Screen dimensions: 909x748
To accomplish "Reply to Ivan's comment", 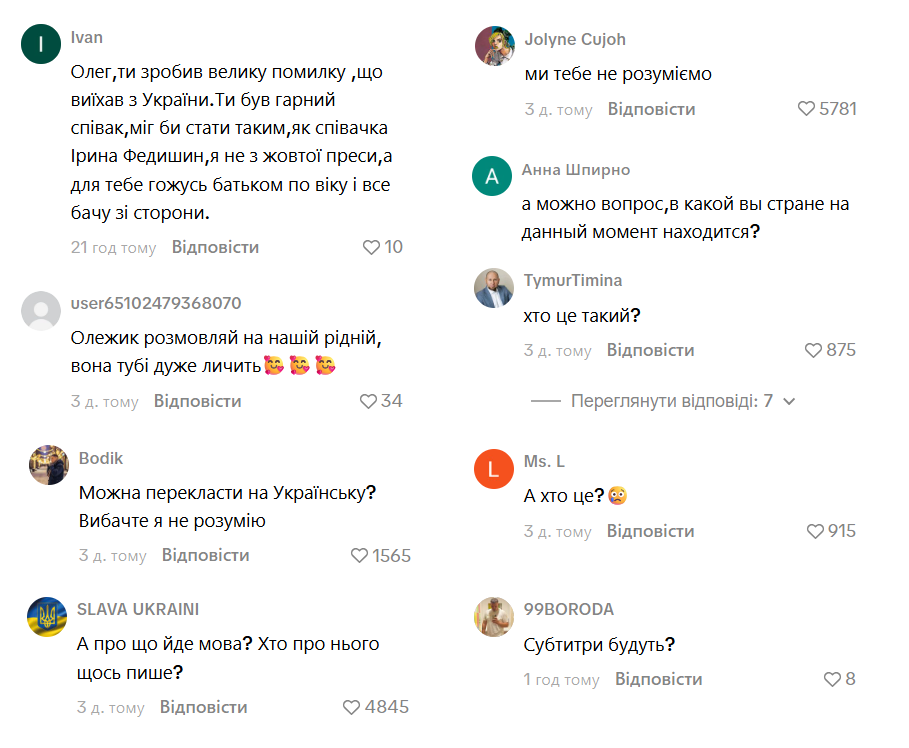I will click(215, 247).
